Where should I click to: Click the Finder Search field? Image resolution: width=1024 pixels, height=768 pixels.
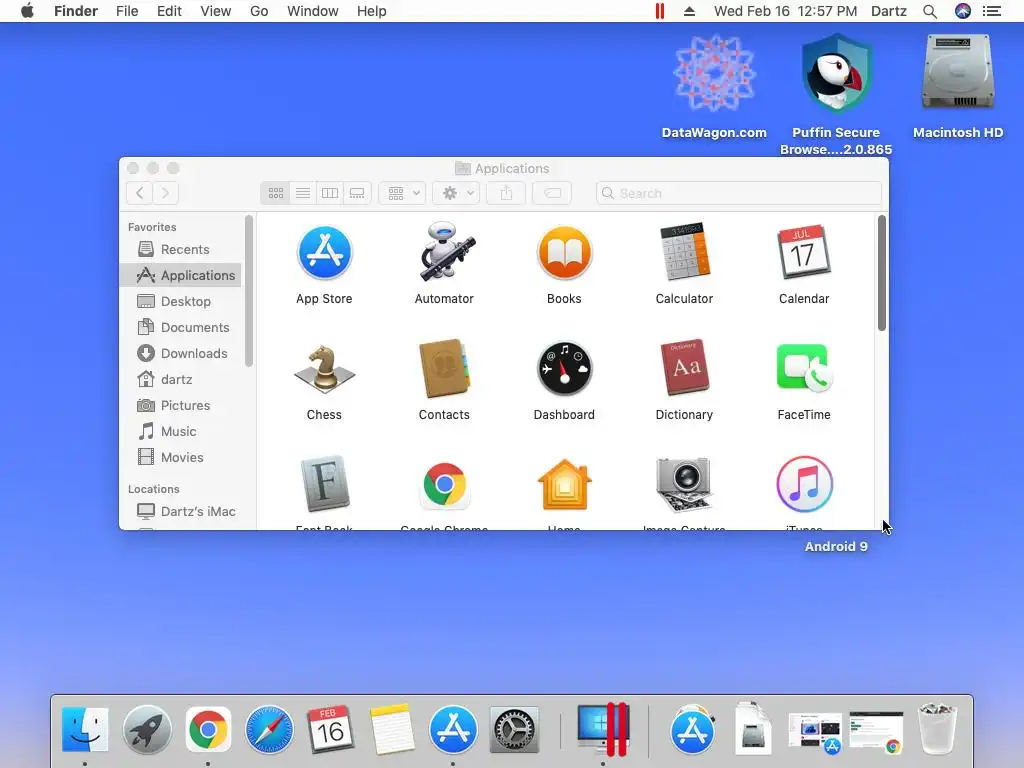tap(739, 193)
